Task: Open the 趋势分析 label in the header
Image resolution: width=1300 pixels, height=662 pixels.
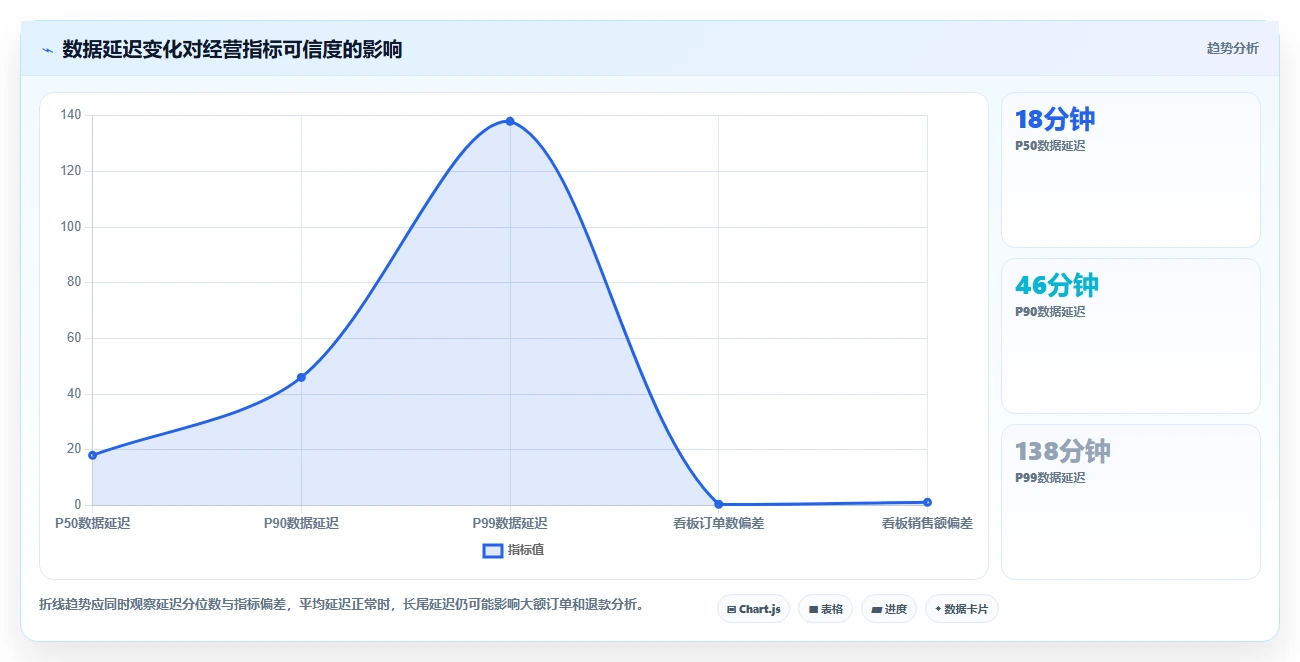Action: pos(1233,48)
